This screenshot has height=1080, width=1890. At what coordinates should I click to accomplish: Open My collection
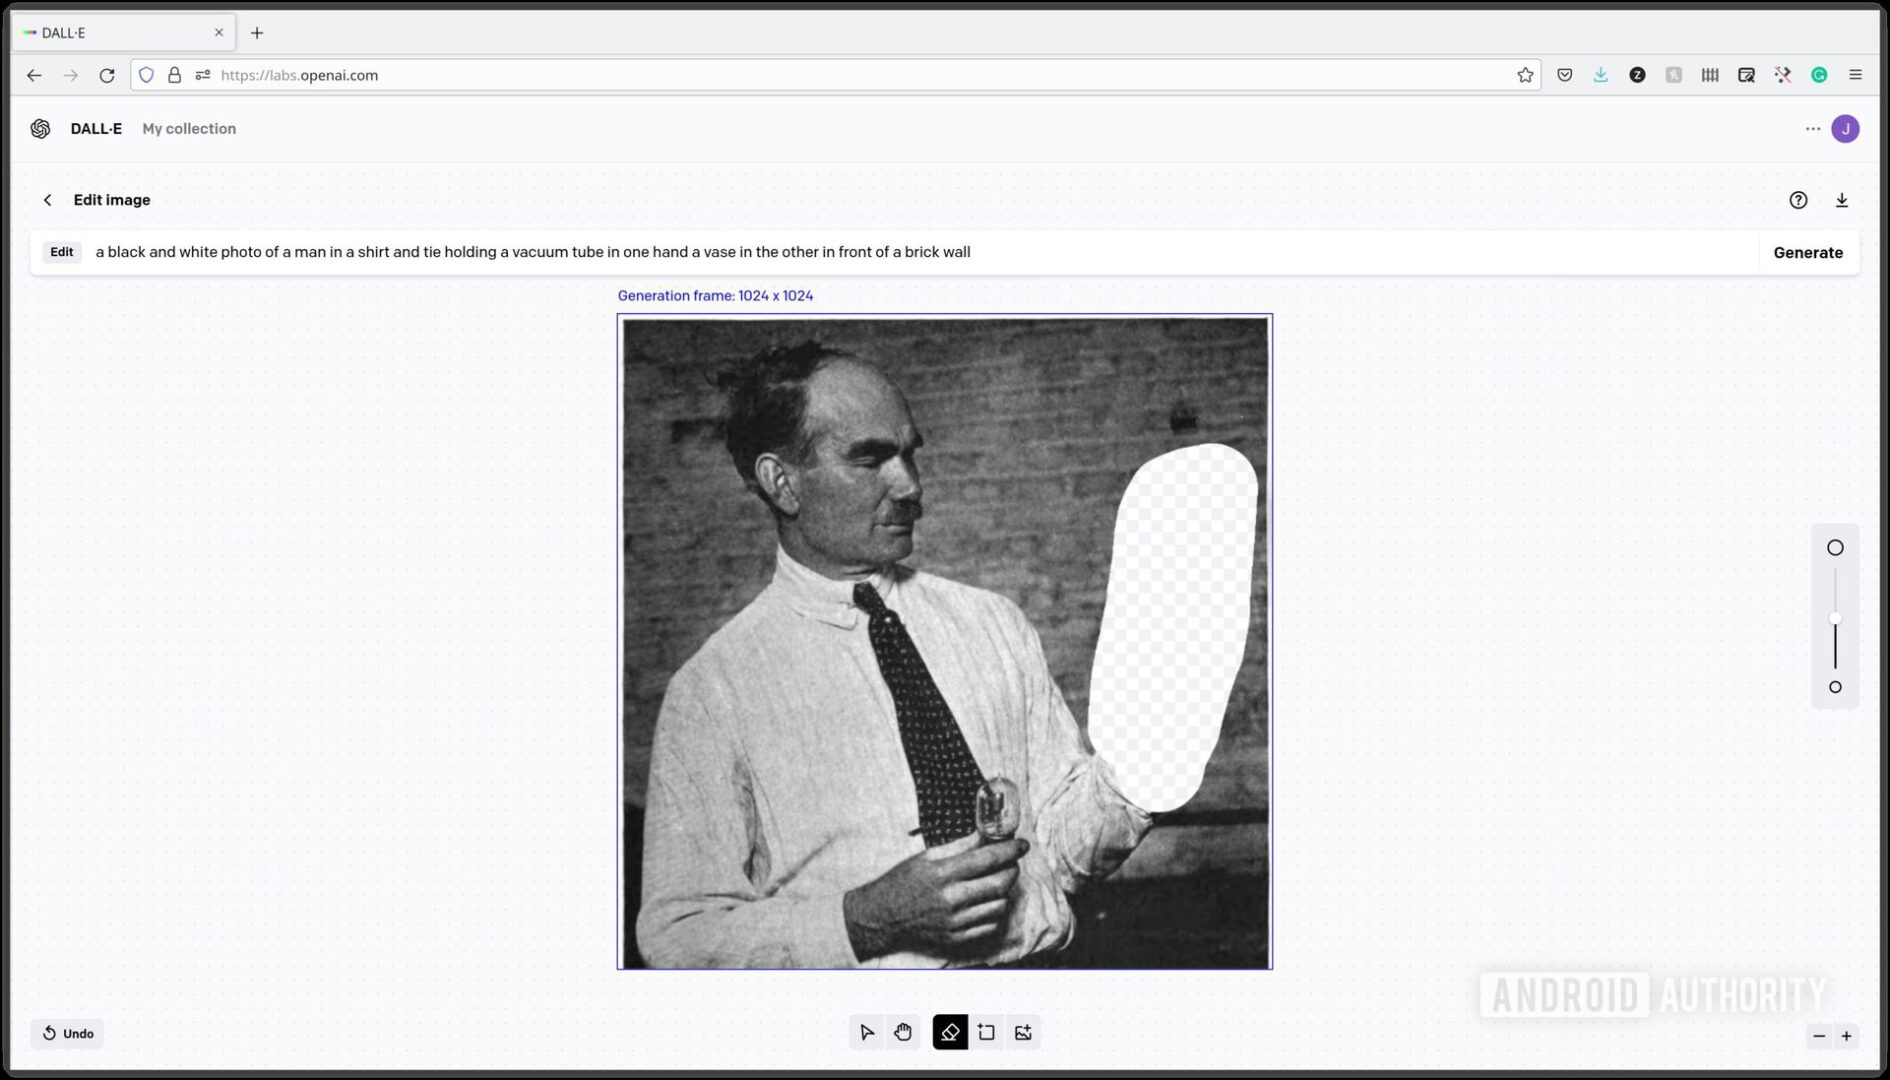[189, 128]
